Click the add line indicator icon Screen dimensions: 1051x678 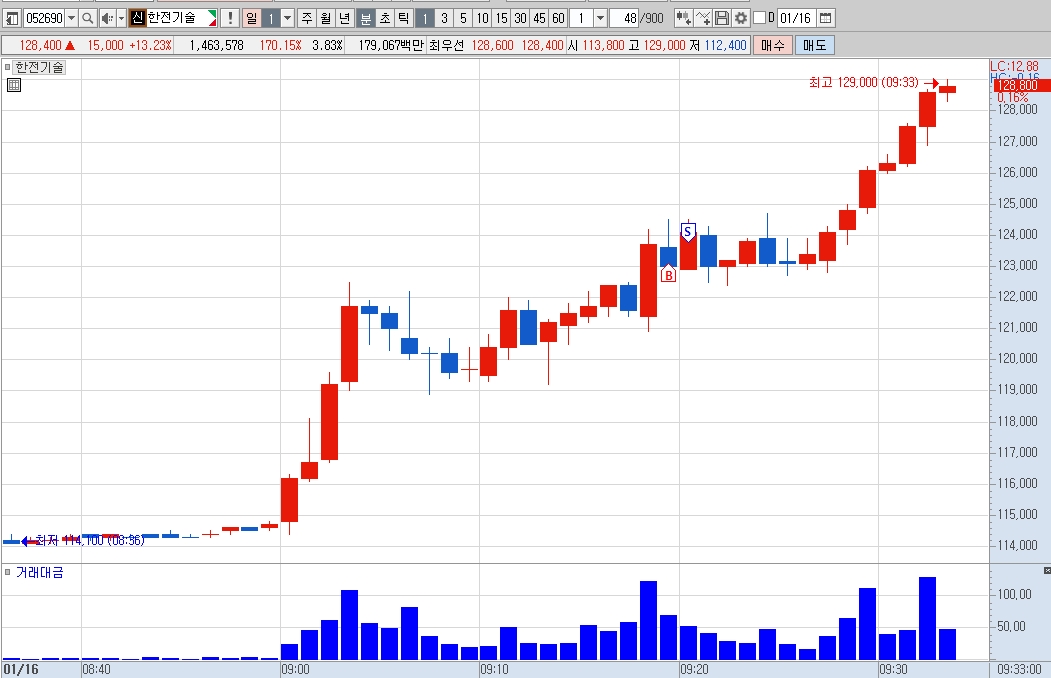[x=702, y=18]
